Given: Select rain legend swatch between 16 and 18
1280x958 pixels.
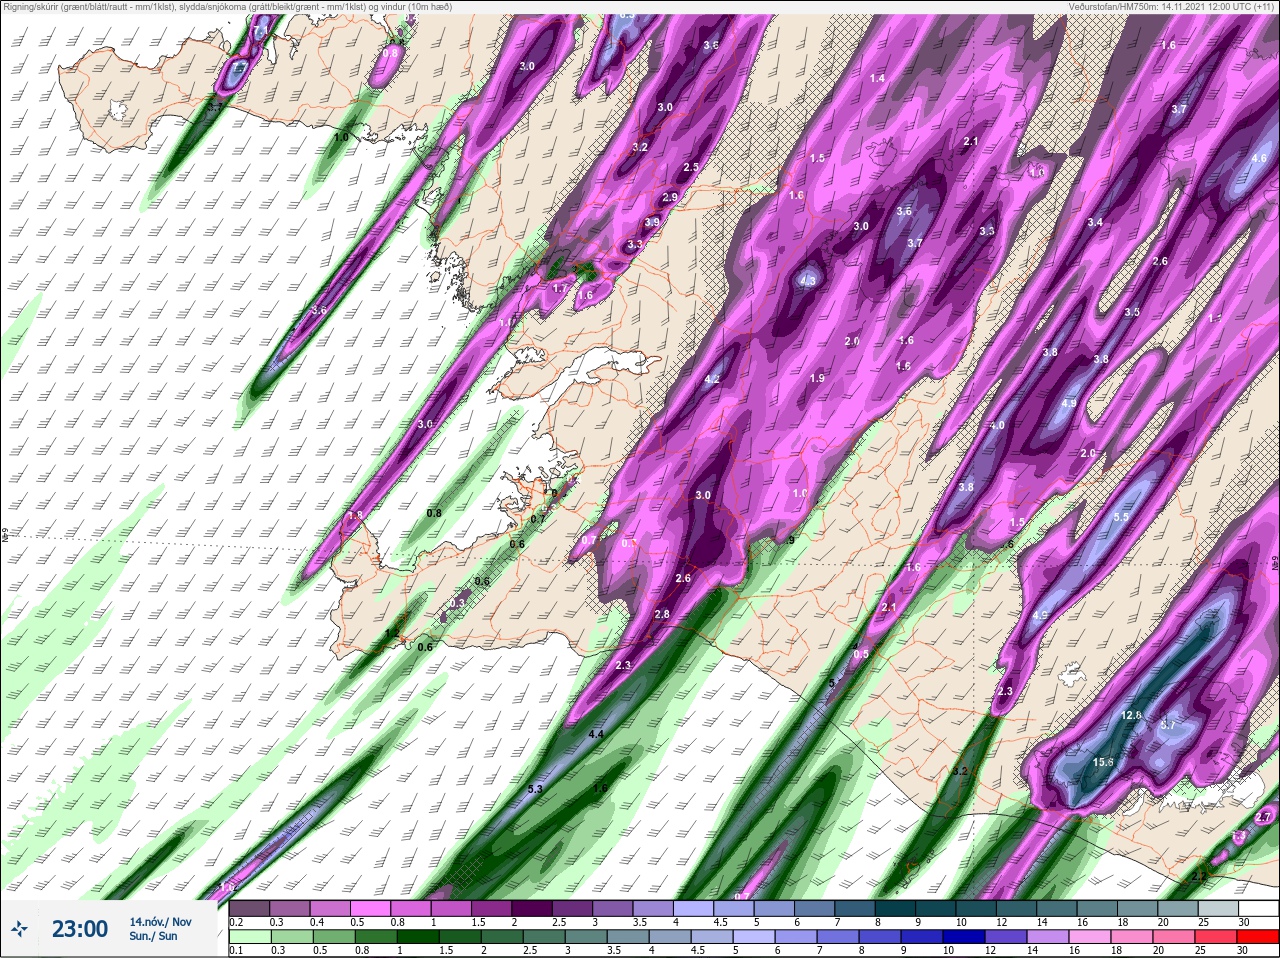Looking at the screenshot, I should coord(1091,938).
